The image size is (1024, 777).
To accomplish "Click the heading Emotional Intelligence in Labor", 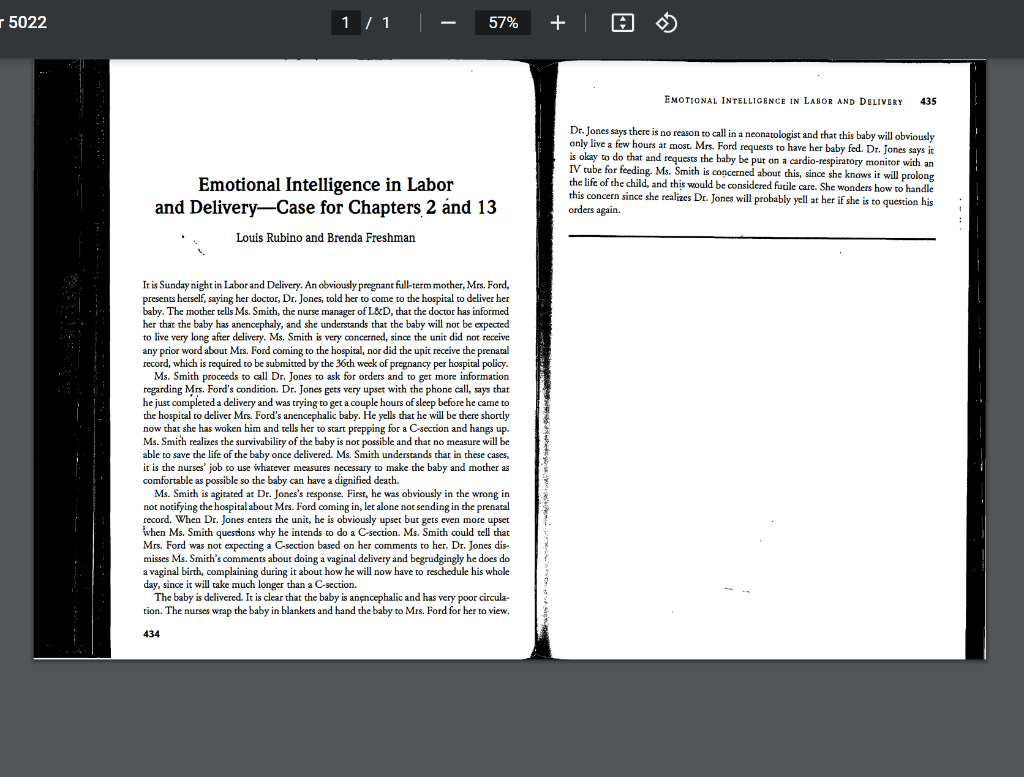I will [325, 185].
